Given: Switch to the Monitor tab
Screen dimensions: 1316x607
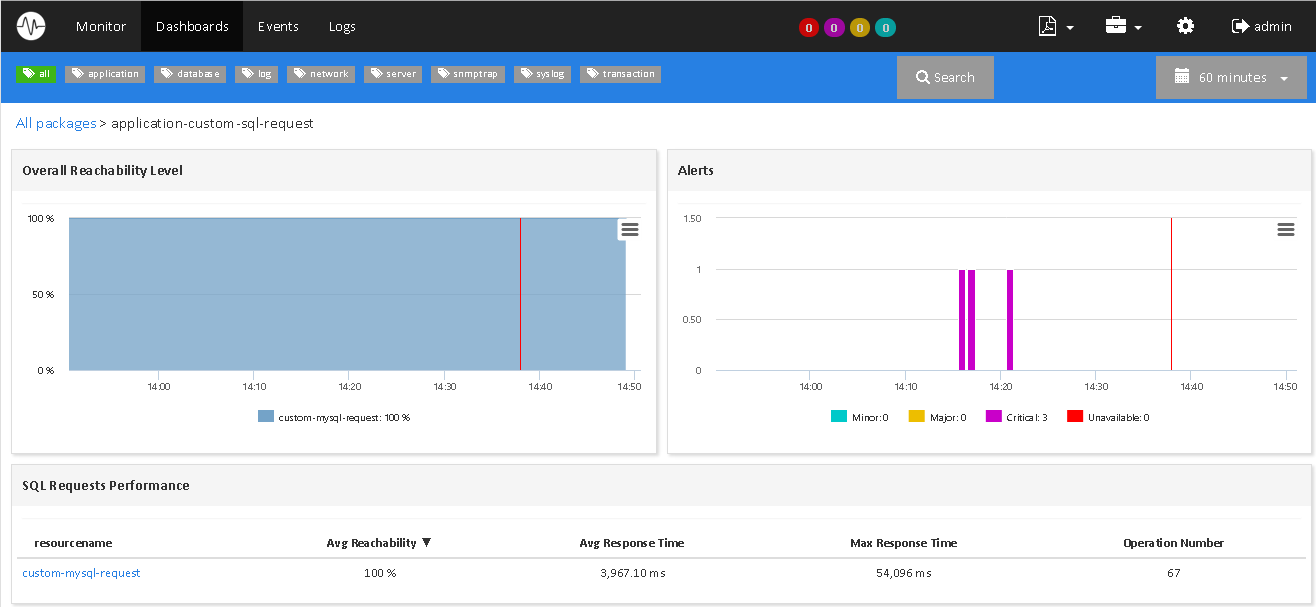Looking at the screenshot, I should 101,26.
